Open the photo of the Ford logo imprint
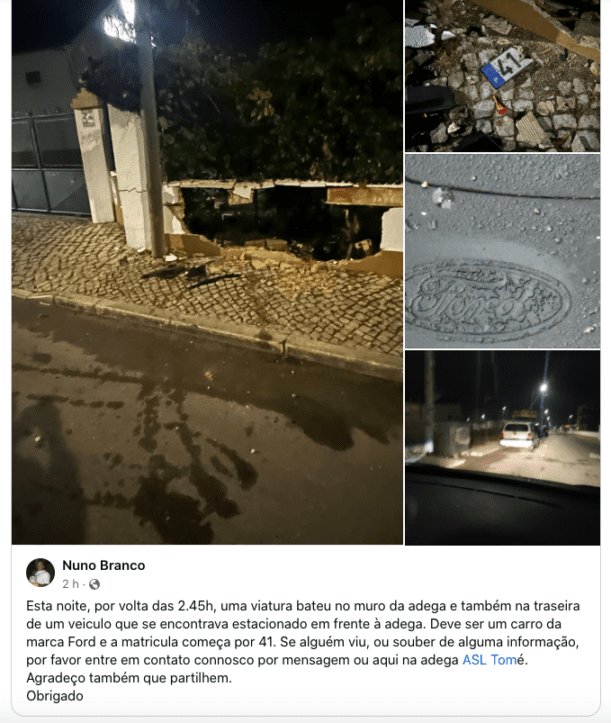The width and height of the screenshot is (611, 723). [x=503, y=251]
